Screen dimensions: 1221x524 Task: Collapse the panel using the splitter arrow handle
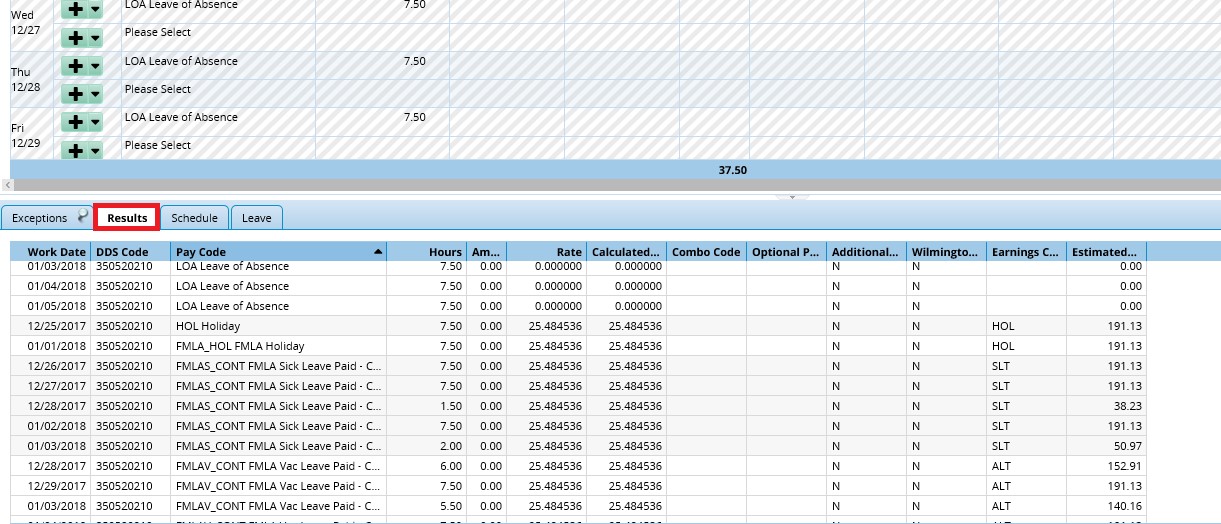point(792,198)
